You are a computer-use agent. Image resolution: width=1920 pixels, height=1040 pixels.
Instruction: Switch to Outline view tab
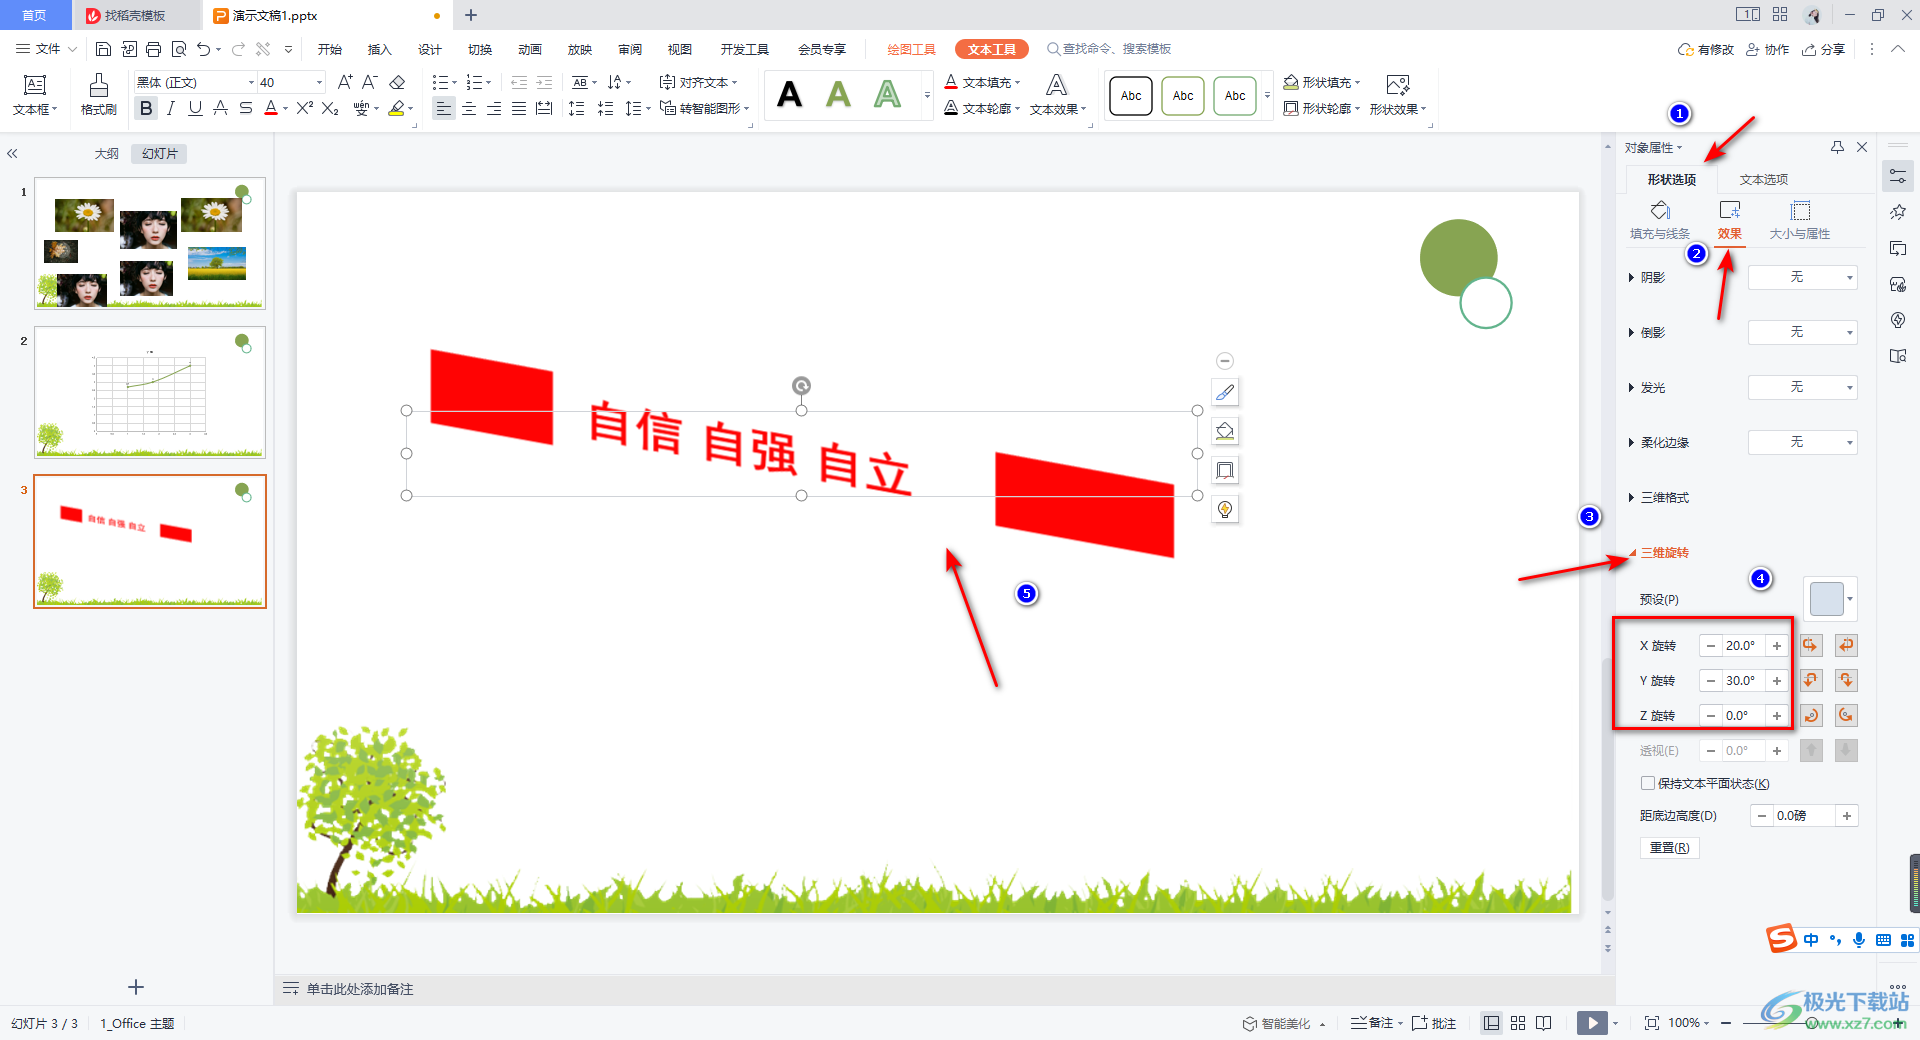(x=107, y=153)
